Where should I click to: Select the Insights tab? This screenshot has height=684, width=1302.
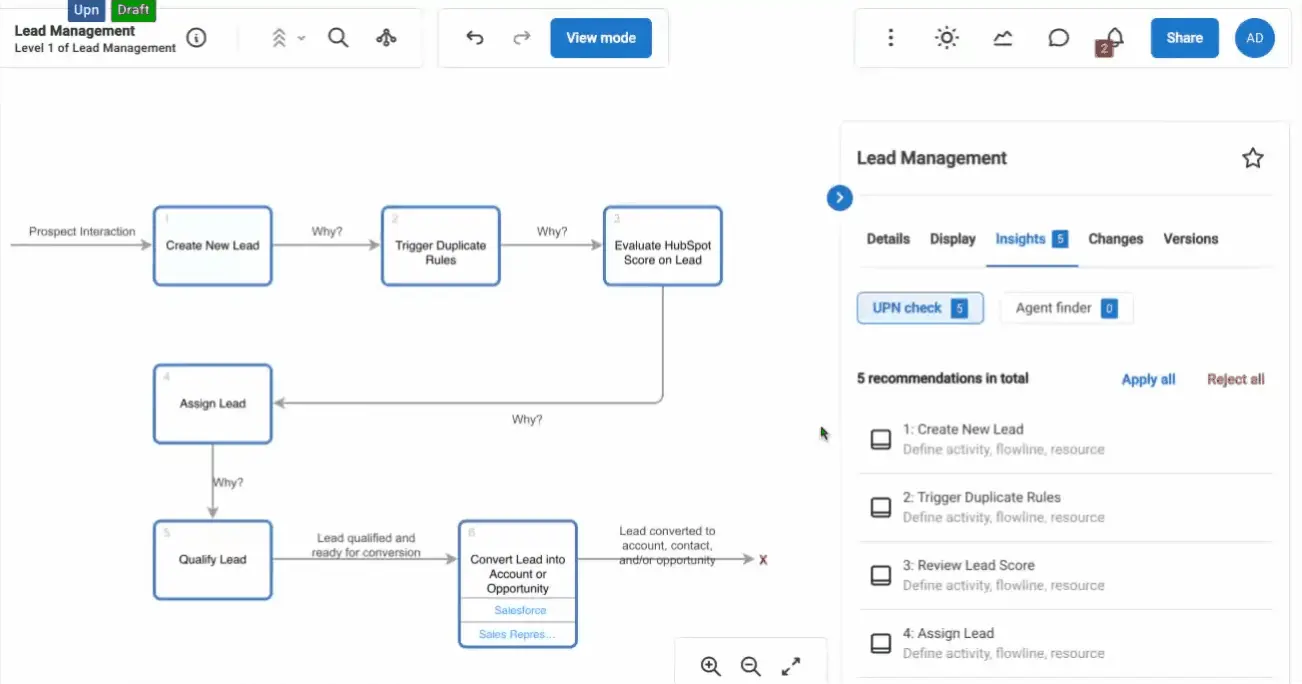pyautogui.click(x=1031, y=239)
